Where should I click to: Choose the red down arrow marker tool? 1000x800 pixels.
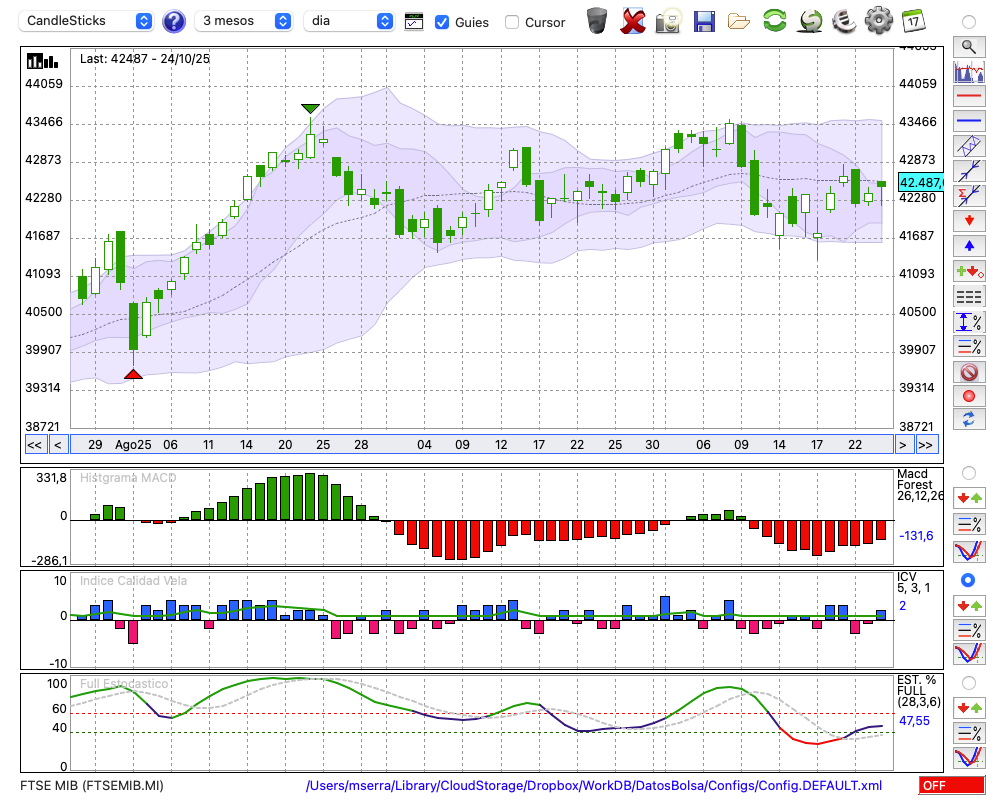coord(968,220)
